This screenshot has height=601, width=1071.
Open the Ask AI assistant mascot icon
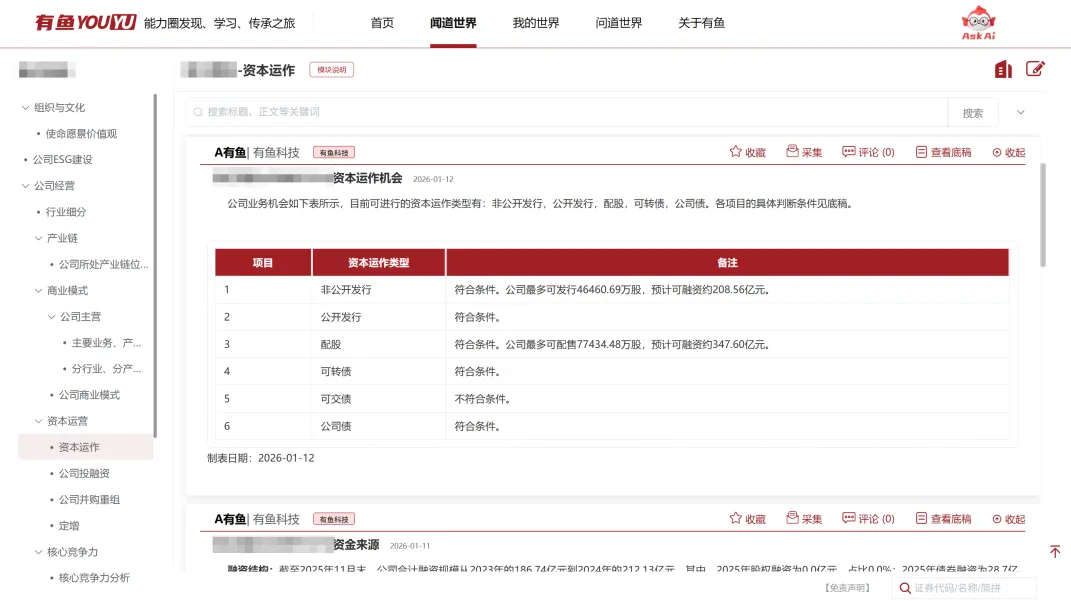coord(978,23)
